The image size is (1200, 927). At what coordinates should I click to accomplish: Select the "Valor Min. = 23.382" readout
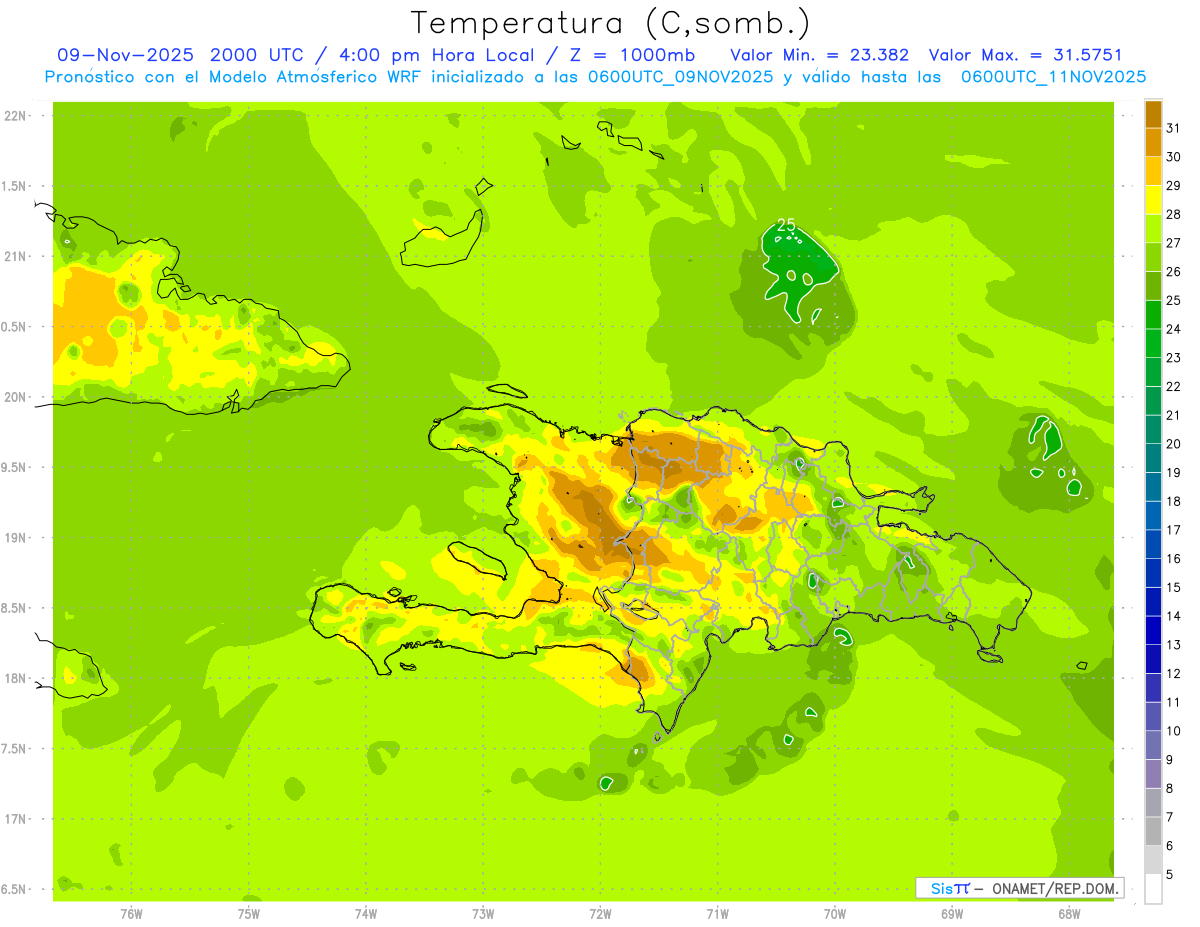pos(820,55)
